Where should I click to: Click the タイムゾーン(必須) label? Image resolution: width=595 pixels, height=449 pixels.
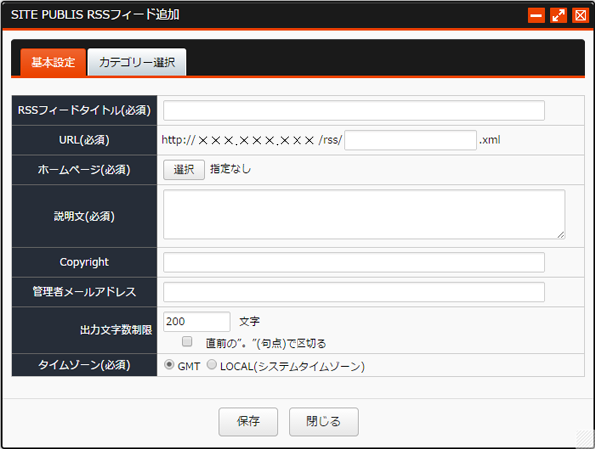click(84, 365)
